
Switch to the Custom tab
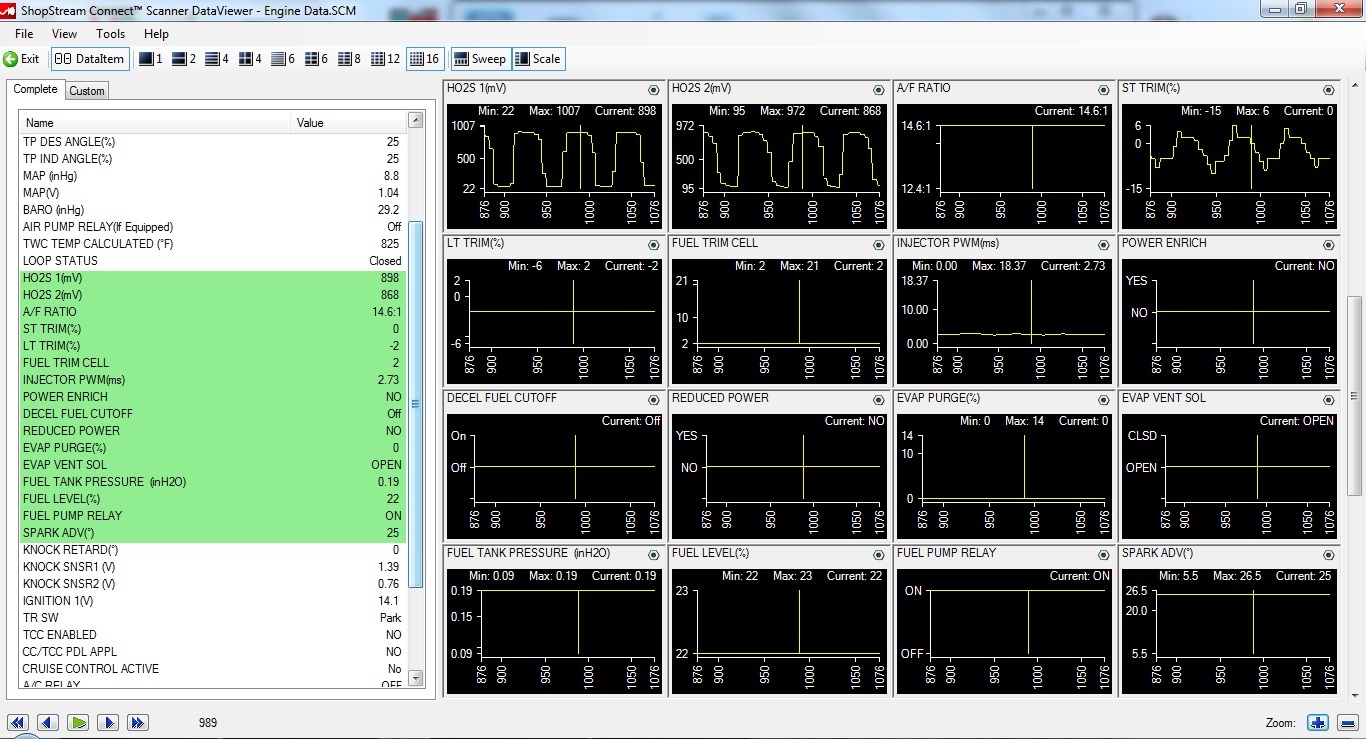click(87, 91)
